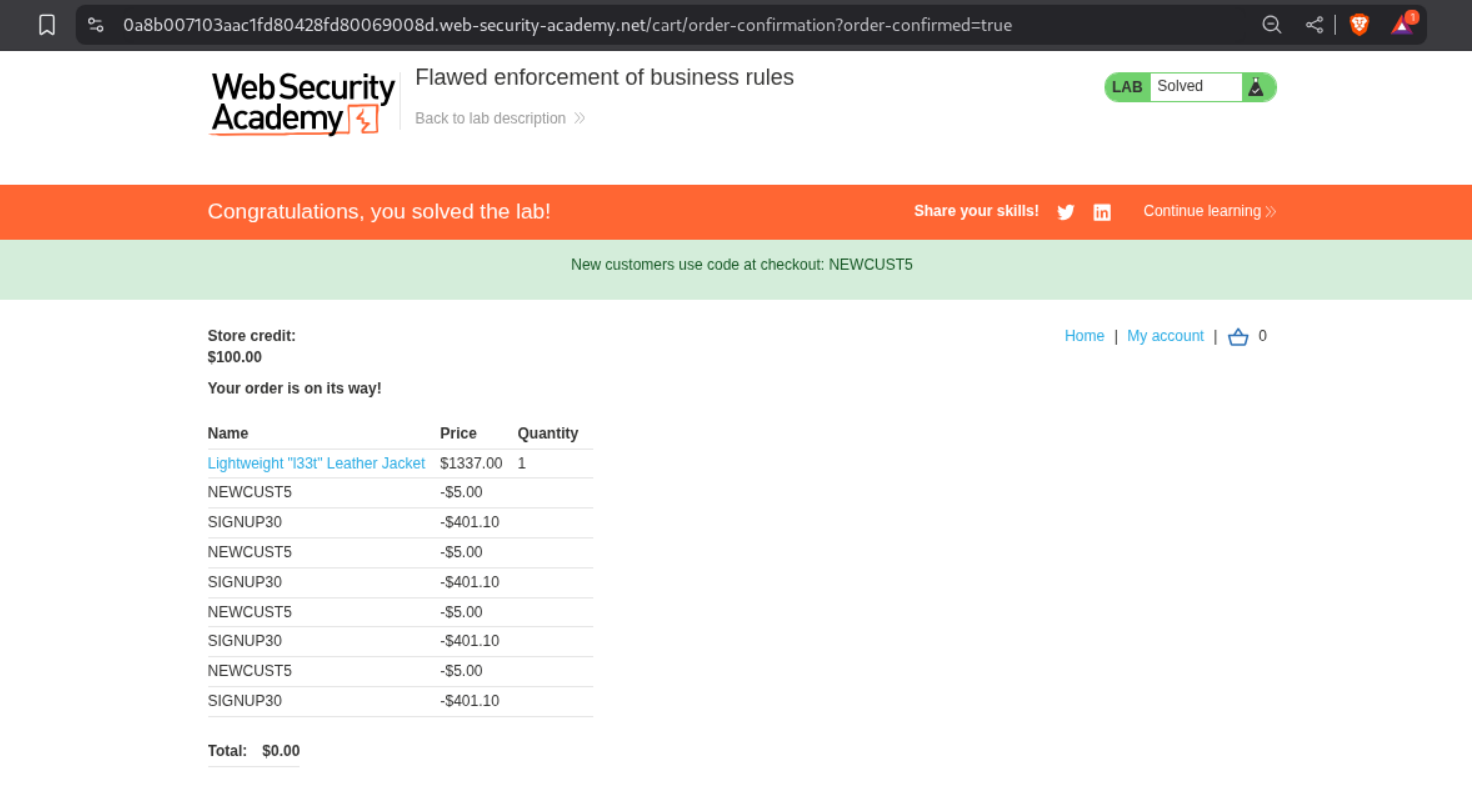Click the Continue learning link
The height and width of the screenshot is (798, 1472).
(1201, 211)
